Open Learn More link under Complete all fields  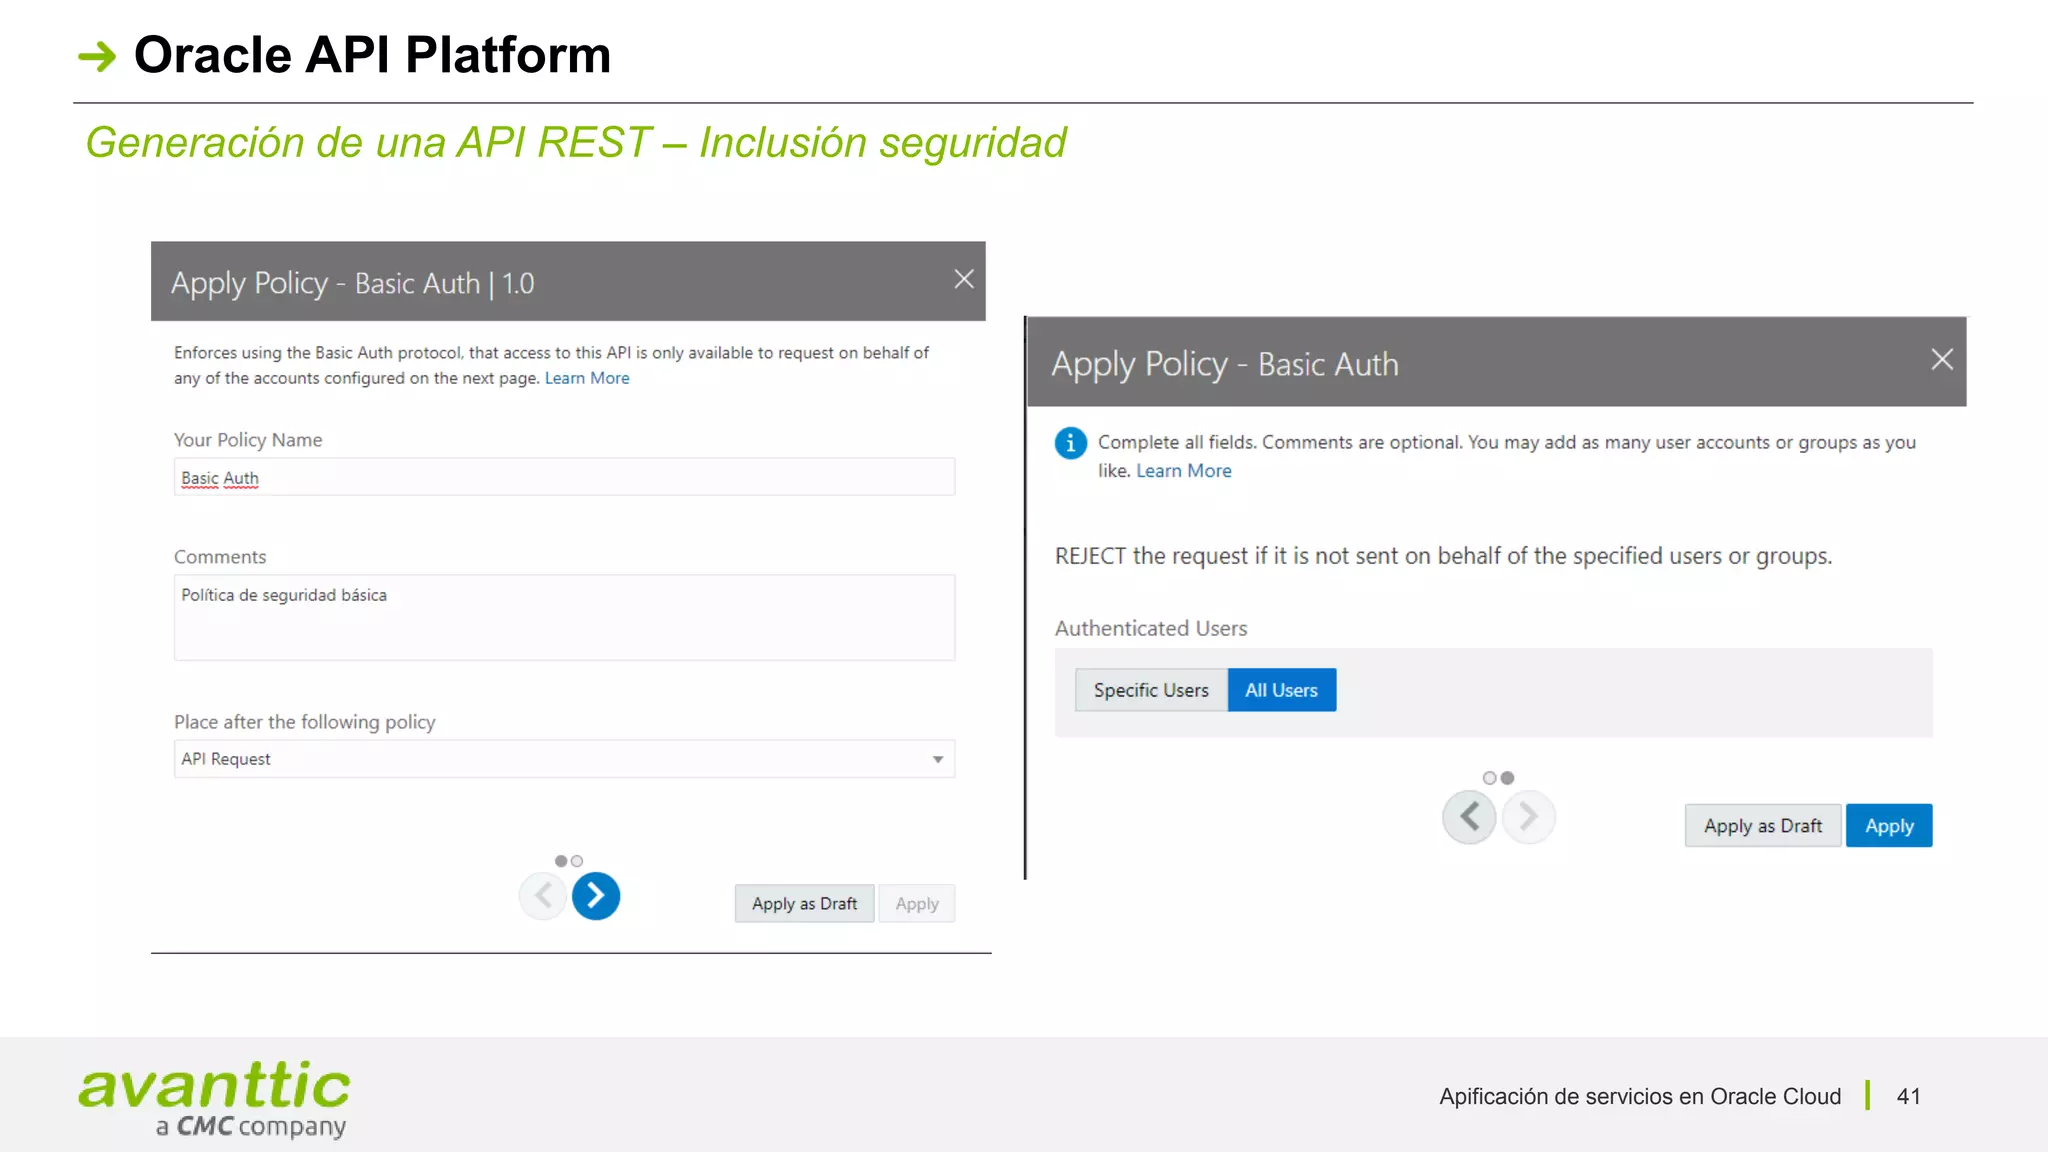click(x=1184, y=471)
